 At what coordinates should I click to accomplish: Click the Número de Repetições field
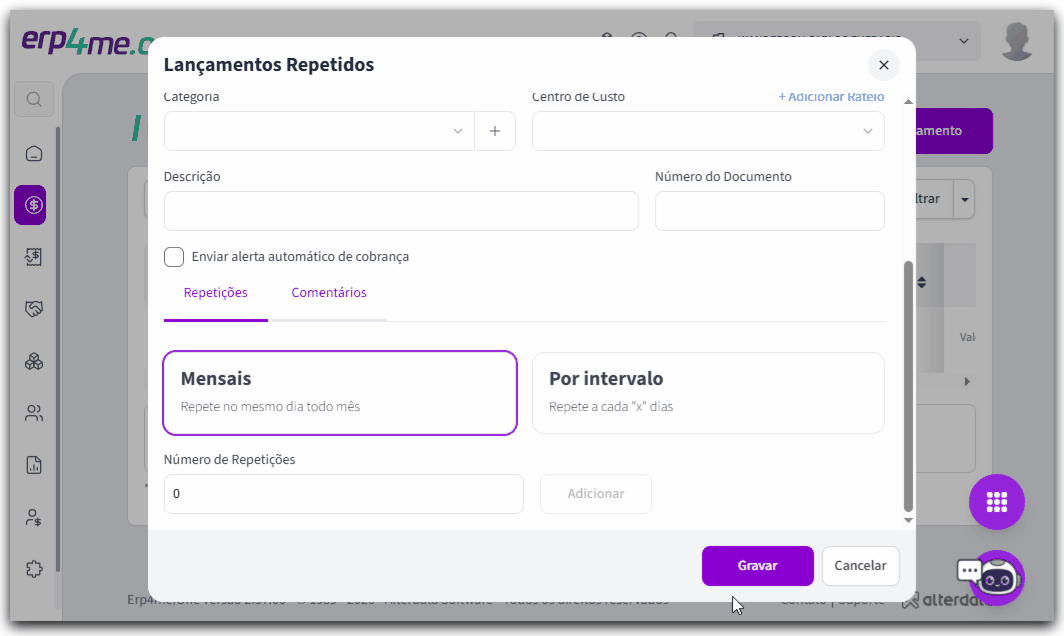[343, 493]
